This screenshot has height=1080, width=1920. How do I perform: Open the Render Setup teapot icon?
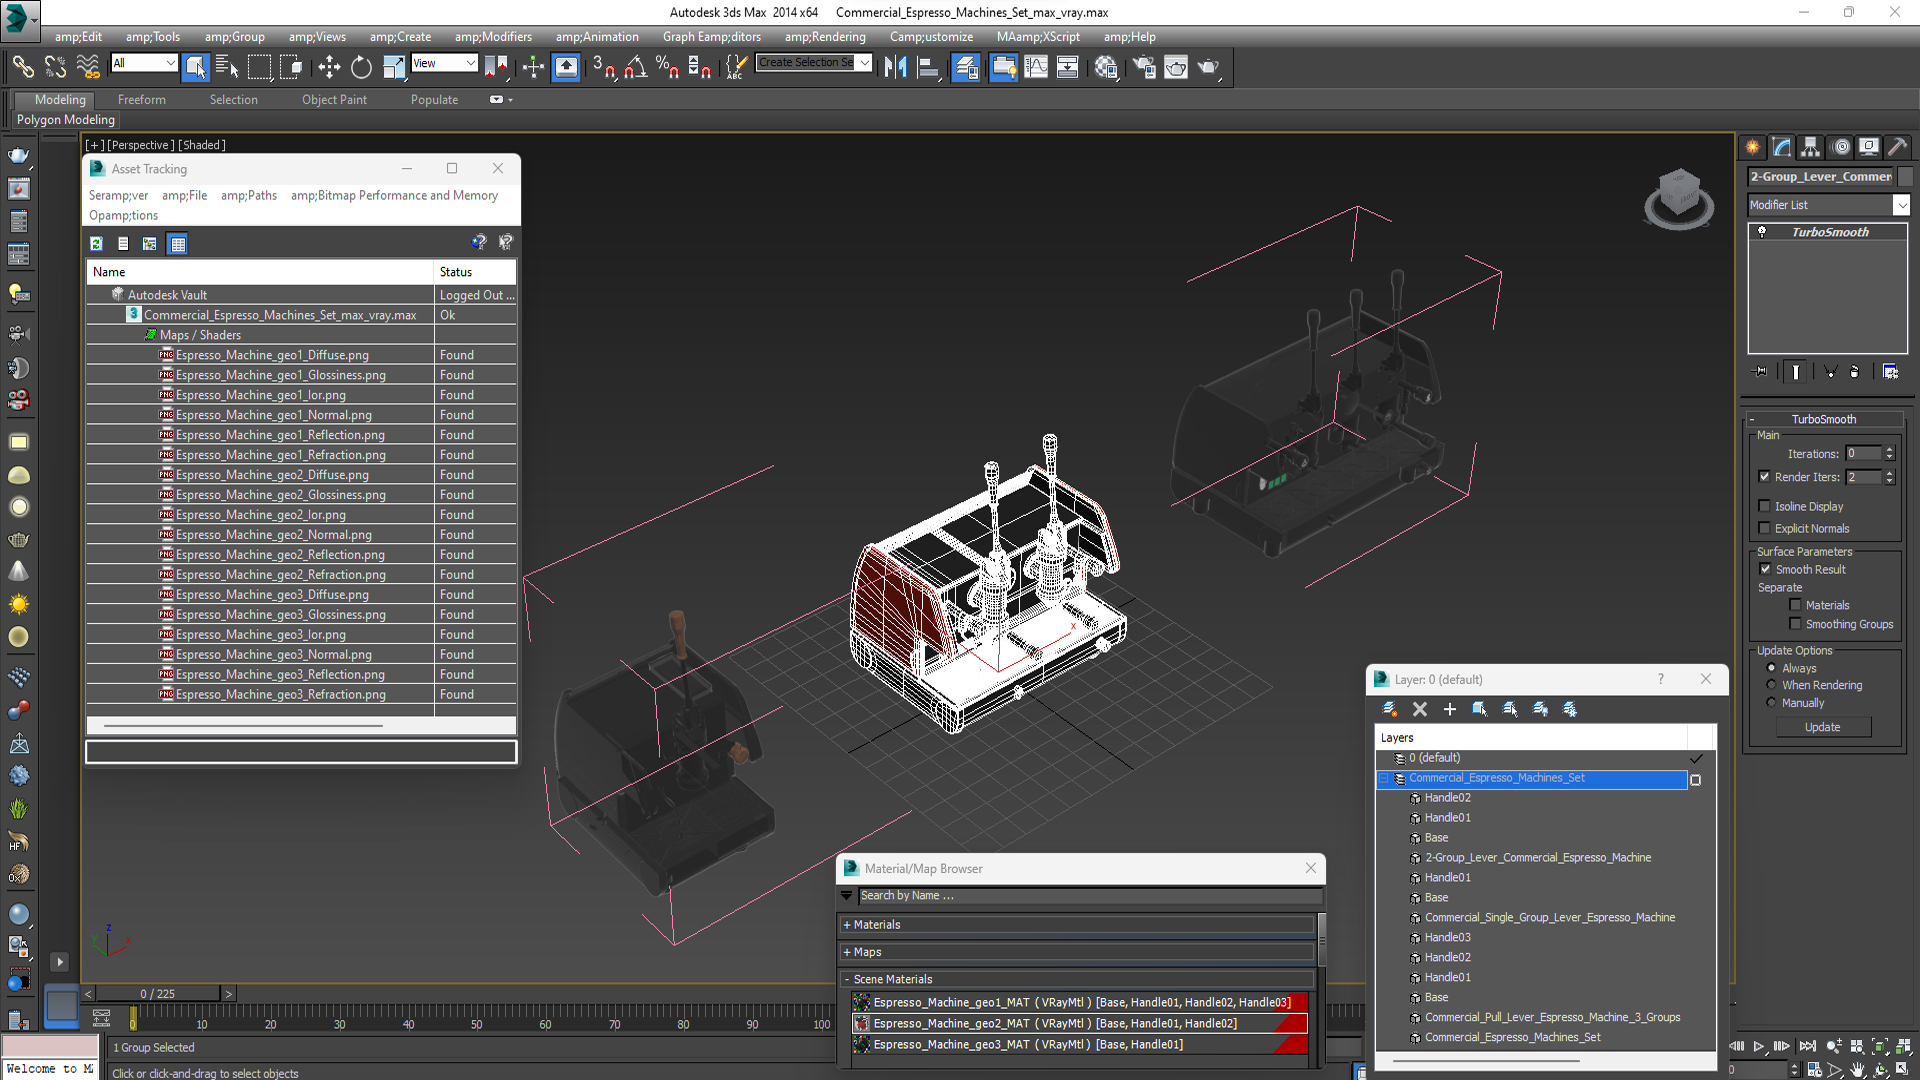pos(1144,67)
